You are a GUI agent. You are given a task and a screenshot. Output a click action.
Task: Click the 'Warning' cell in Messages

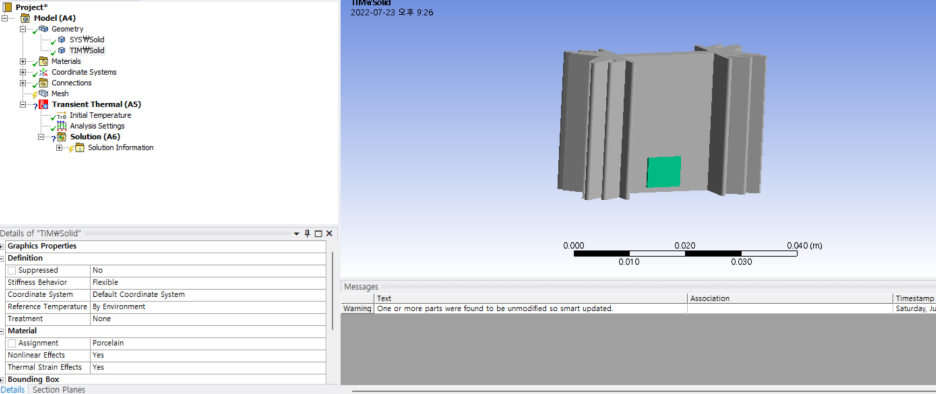tap(358, 309)
